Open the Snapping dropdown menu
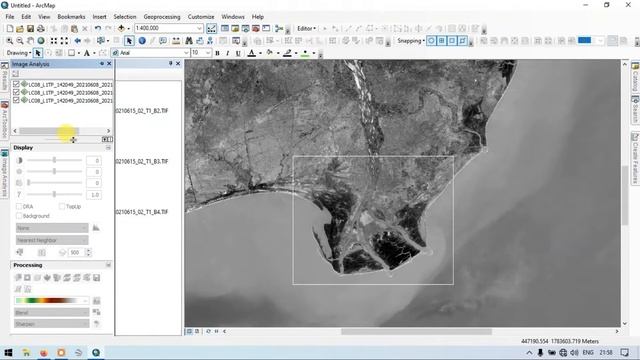This screenshot has width=640, height=360. 411,41
